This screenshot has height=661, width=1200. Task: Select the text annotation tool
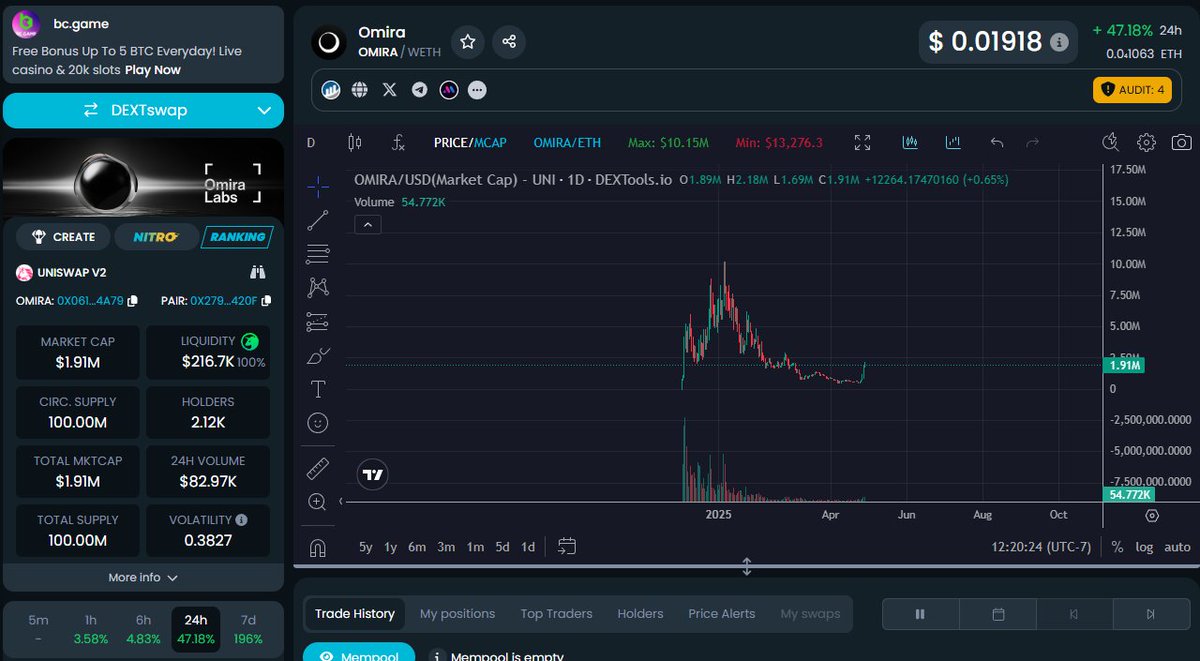pos(318,389)
